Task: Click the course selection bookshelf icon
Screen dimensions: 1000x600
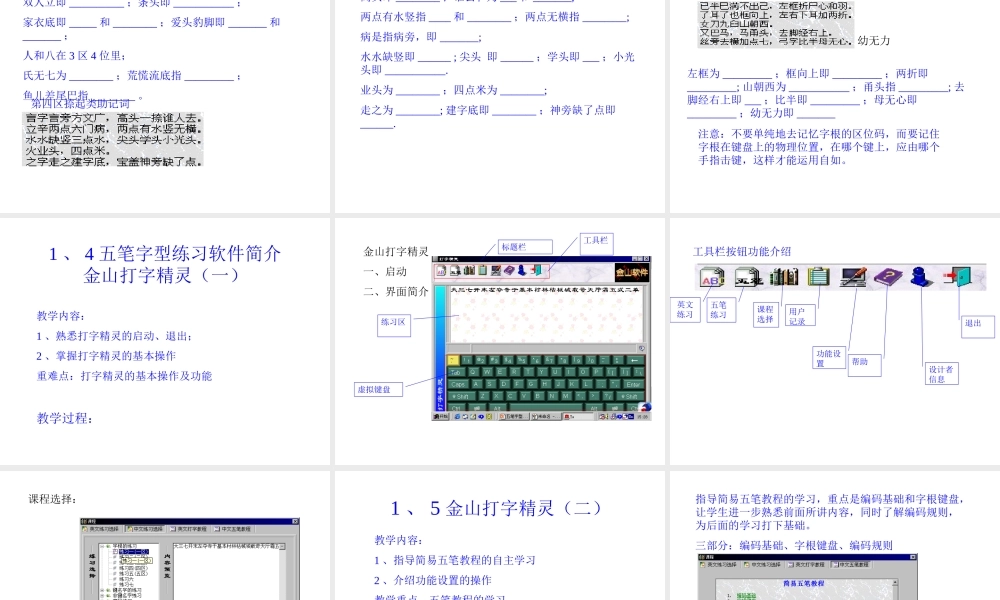Action: pos(784,277)
